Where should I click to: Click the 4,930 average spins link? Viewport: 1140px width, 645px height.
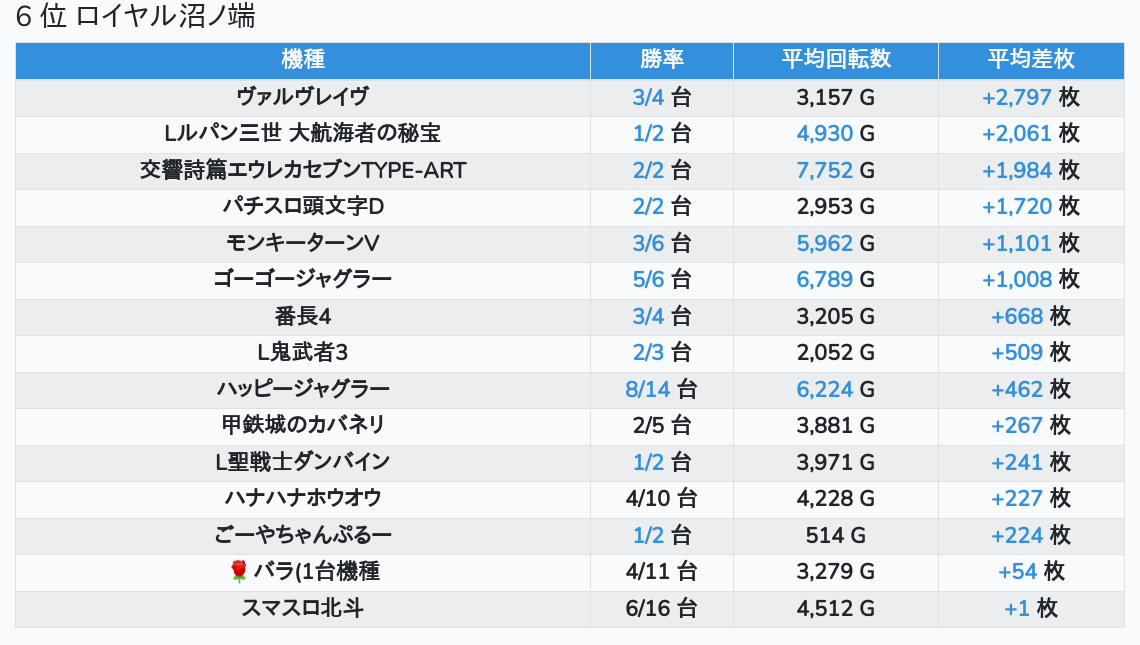(x=824, y=134)
